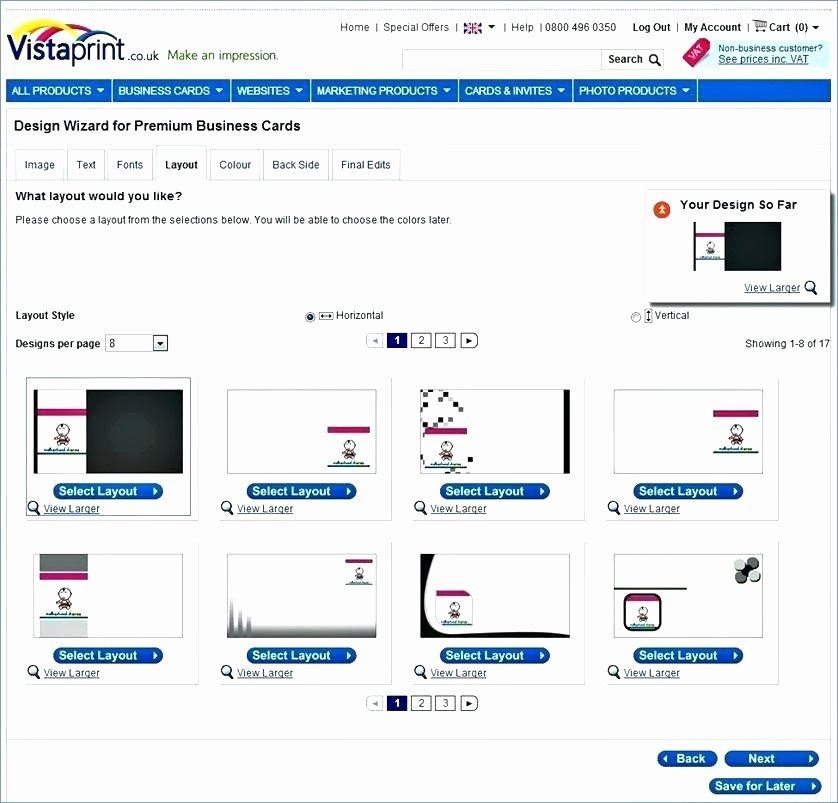Expand the MARKETING PRODUCTS menu
The height and width of the screenshot is (803, 838).
[385, 91]
